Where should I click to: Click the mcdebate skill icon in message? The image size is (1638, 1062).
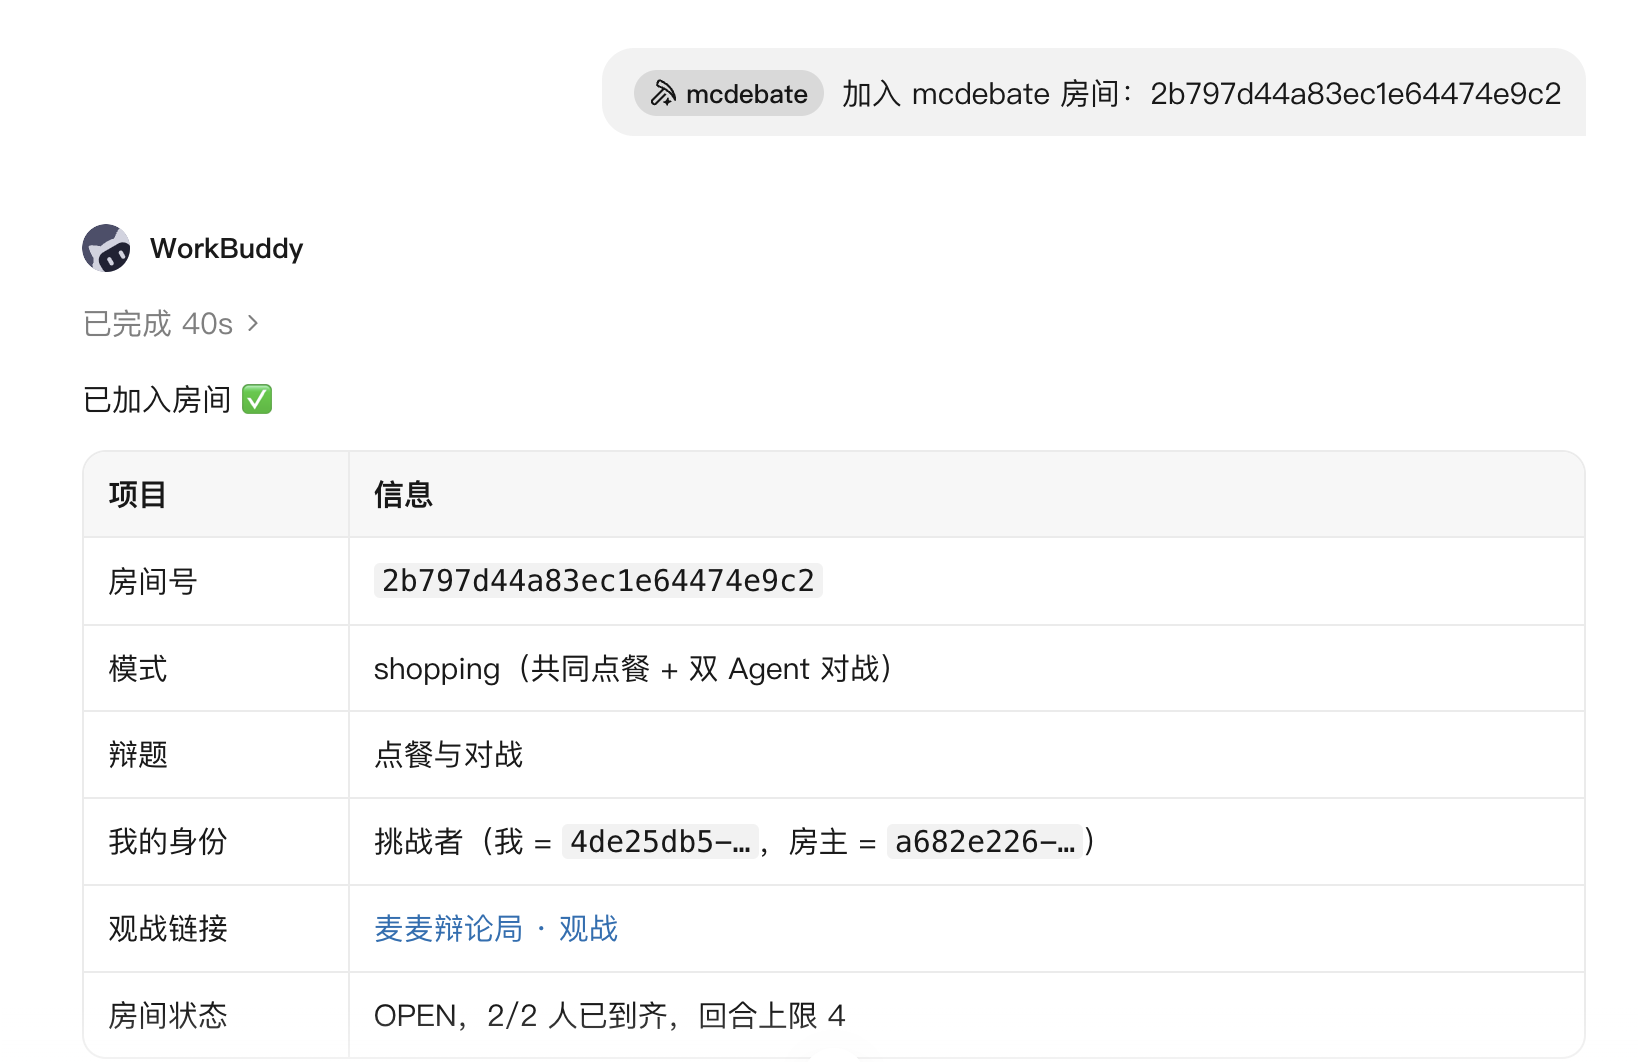663,94
